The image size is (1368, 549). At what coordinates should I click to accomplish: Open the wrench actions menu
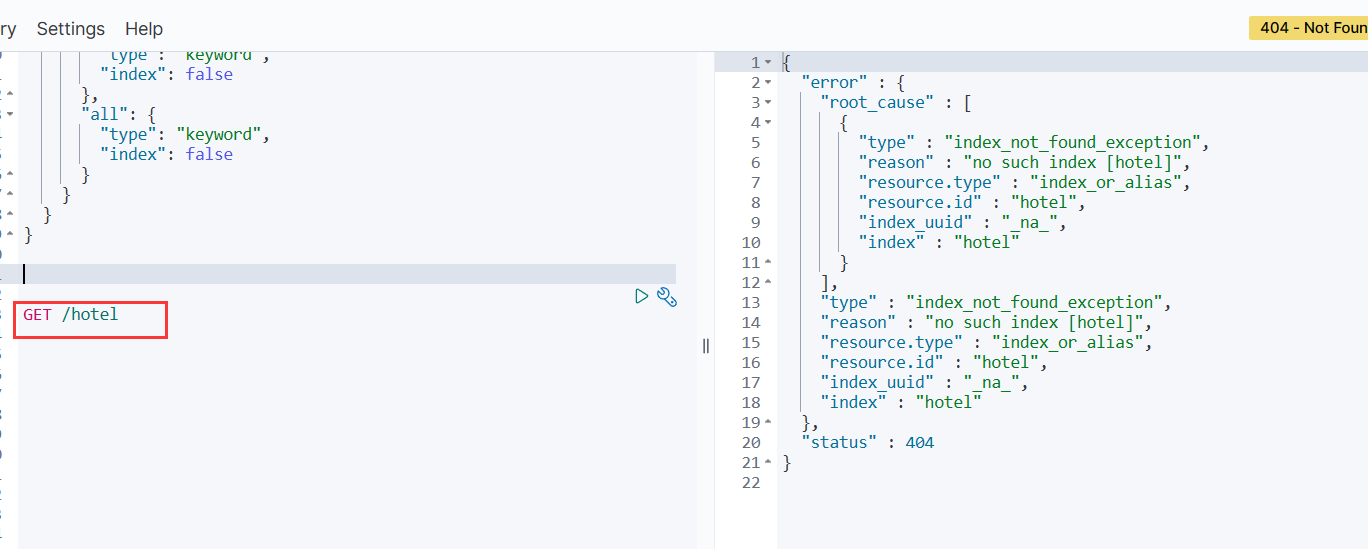(667, 296)
